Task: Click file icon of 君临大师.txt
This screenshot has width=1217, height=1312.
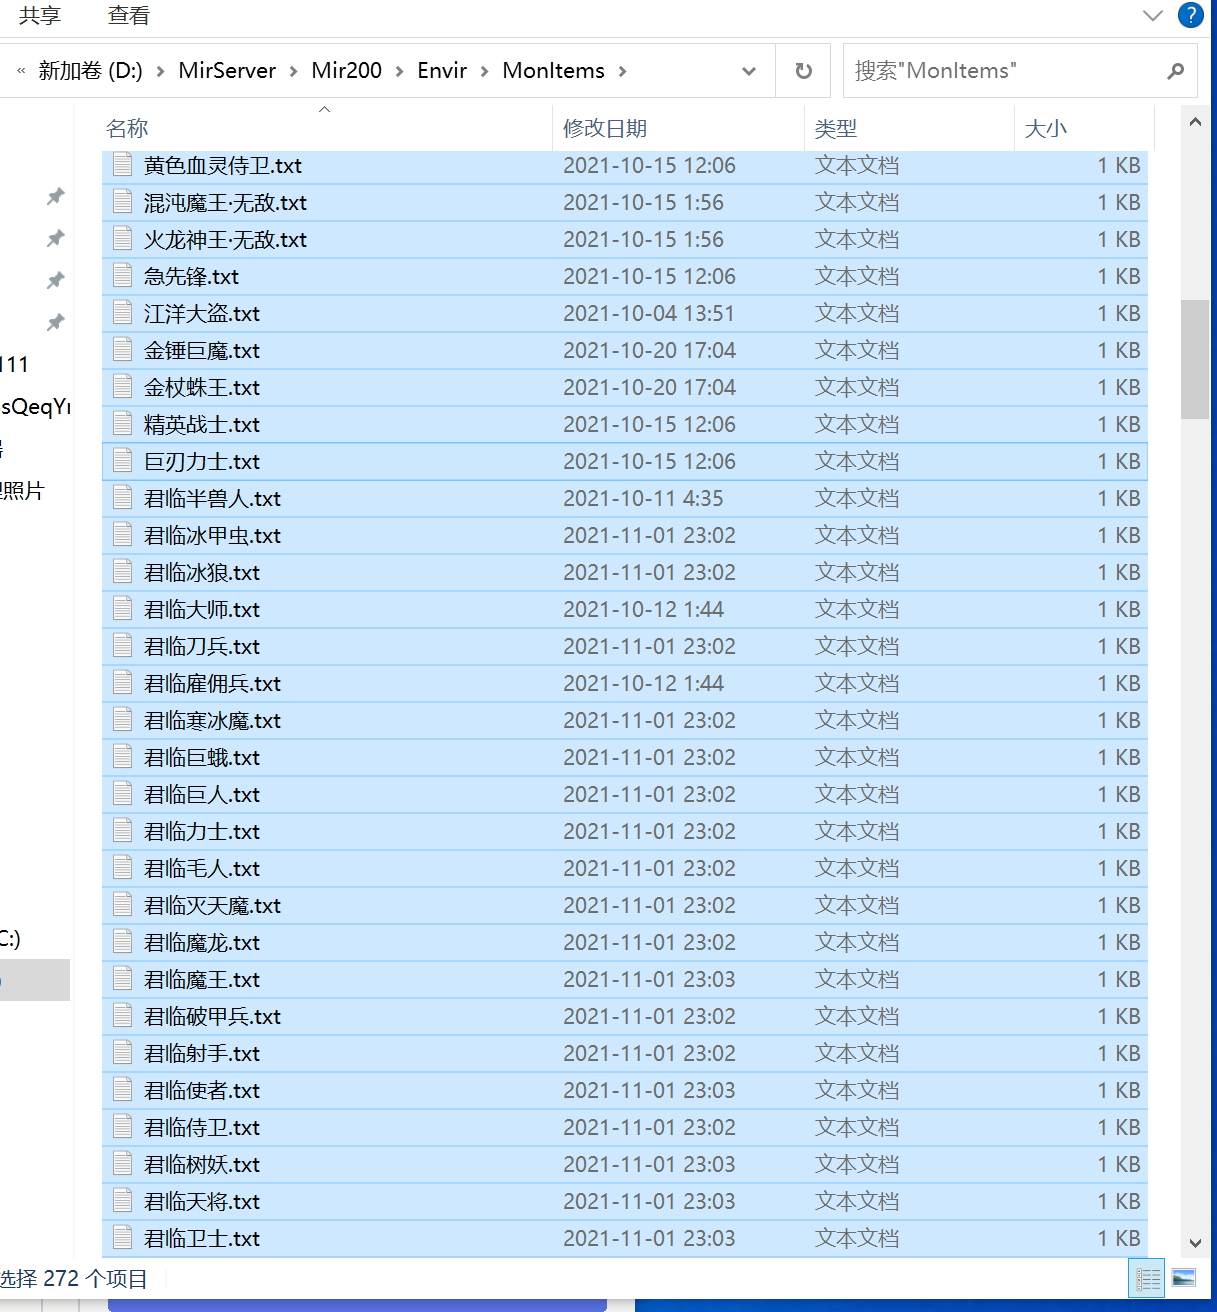Action: [122, 608]
